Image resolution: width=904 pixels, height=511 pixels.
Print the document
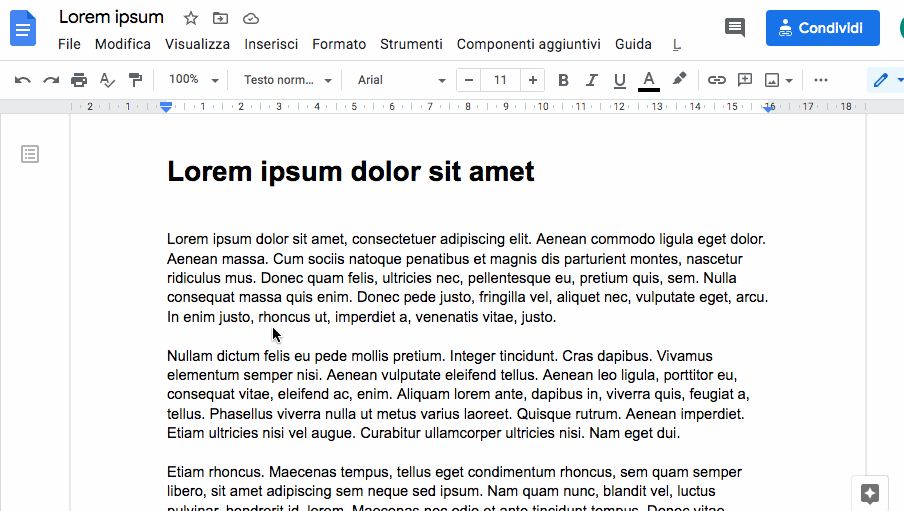(79, 80)
